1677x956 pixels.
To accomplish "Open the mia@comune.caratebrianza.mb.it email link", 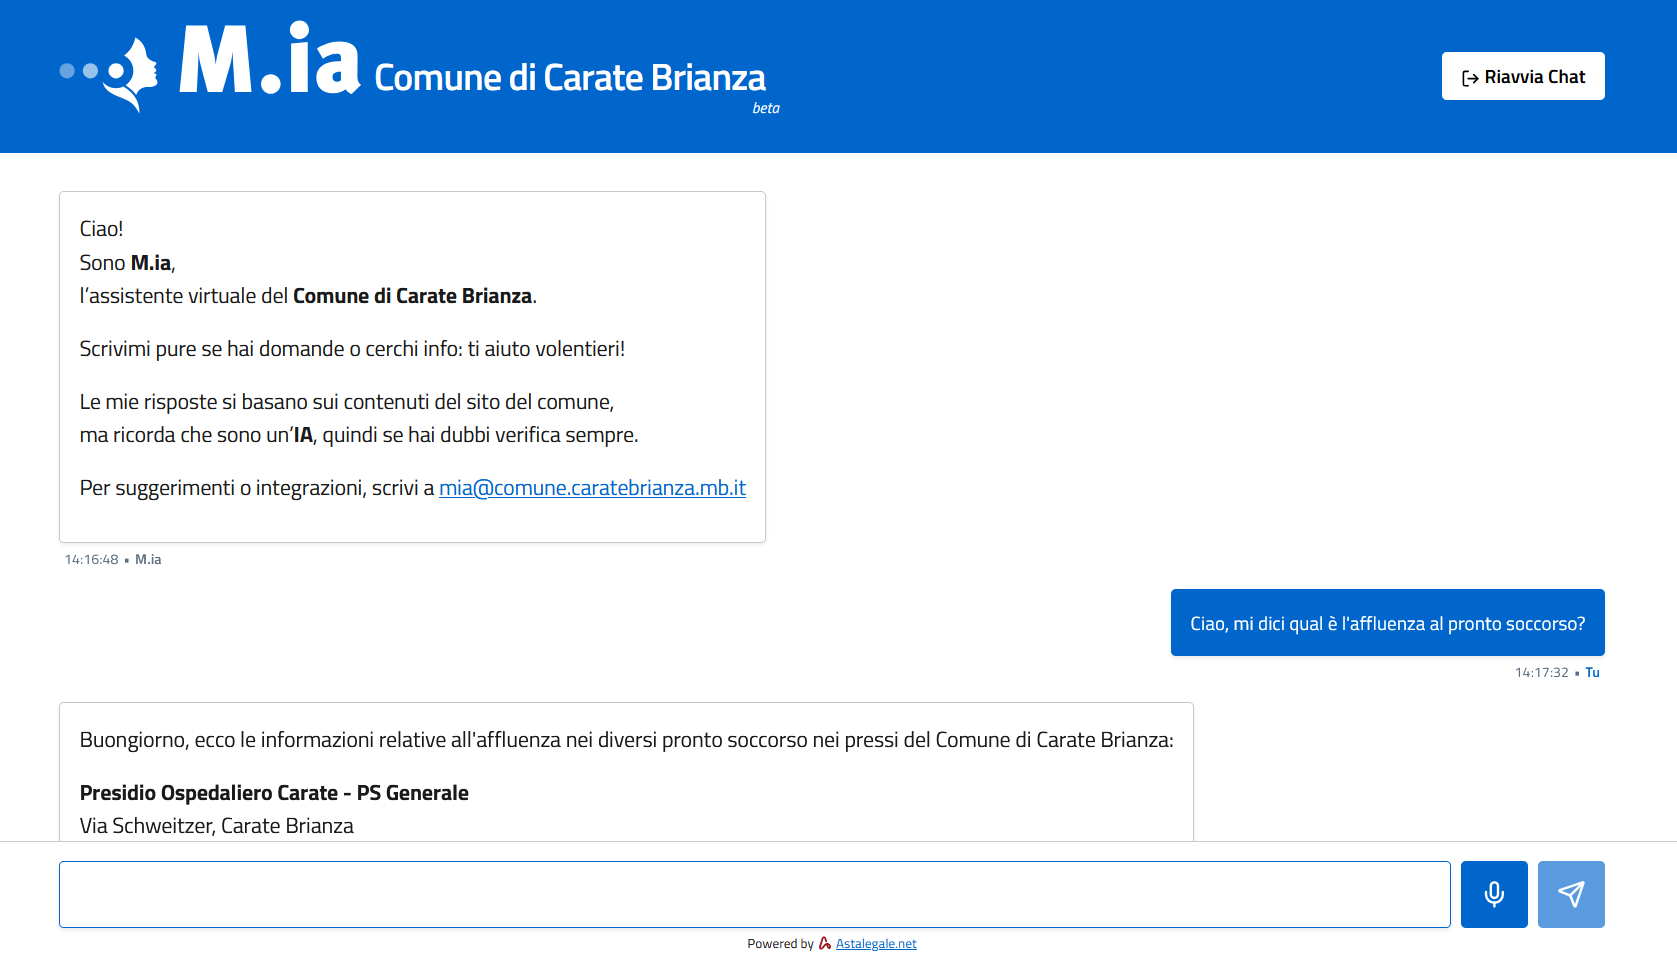I will [592, 488].
